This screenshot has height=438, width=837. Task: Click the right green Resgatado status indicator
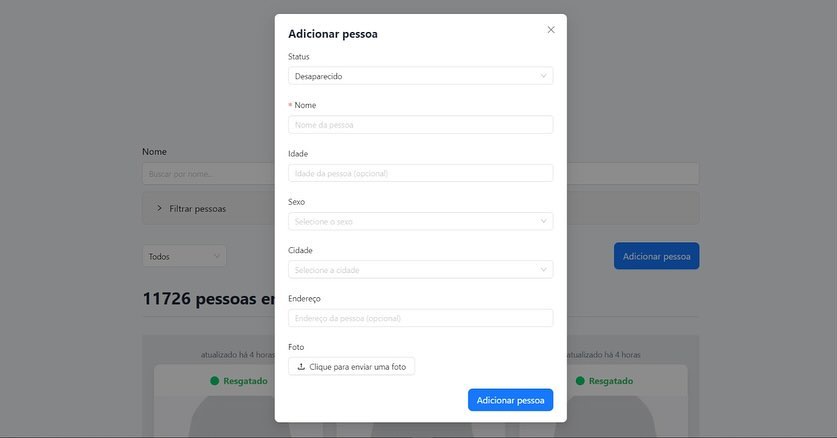tap(580, 381)
